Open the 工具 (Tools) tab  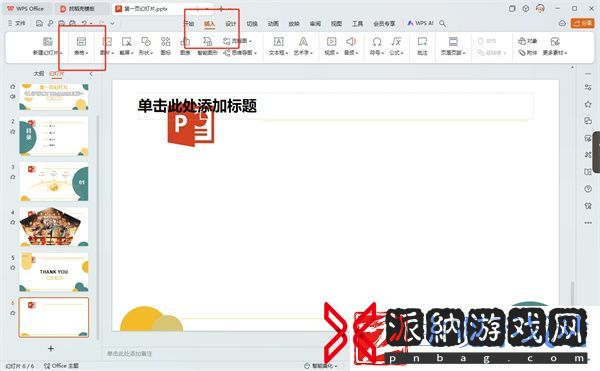click(x=357, y=23)
